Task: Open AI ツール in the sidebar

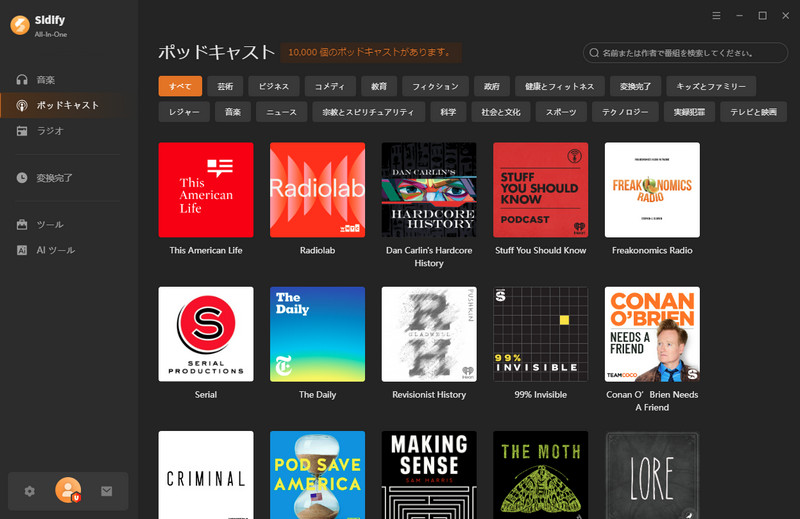Action: pos(54,250)
